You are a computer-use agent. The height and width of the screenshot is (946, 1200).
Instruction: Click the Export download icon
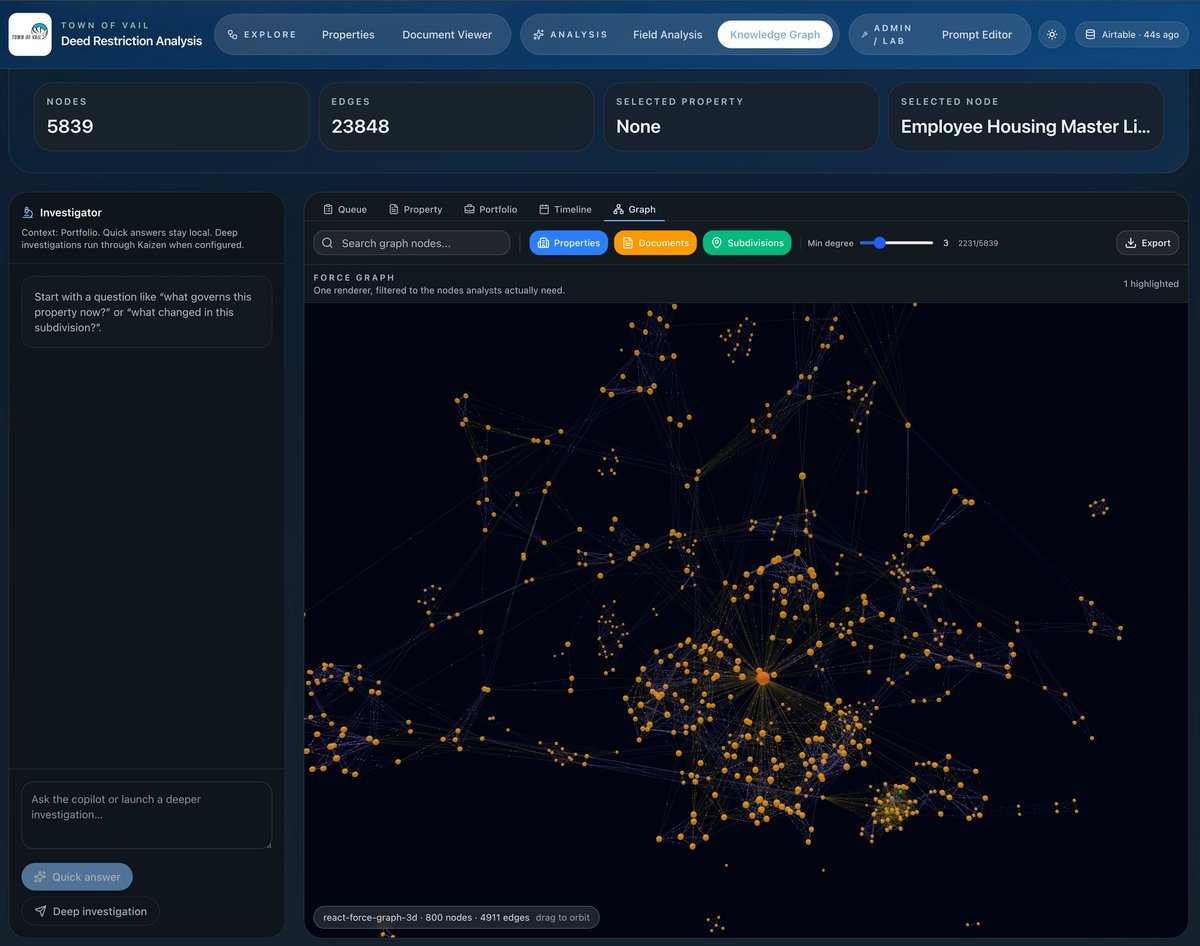(1131, 243)
